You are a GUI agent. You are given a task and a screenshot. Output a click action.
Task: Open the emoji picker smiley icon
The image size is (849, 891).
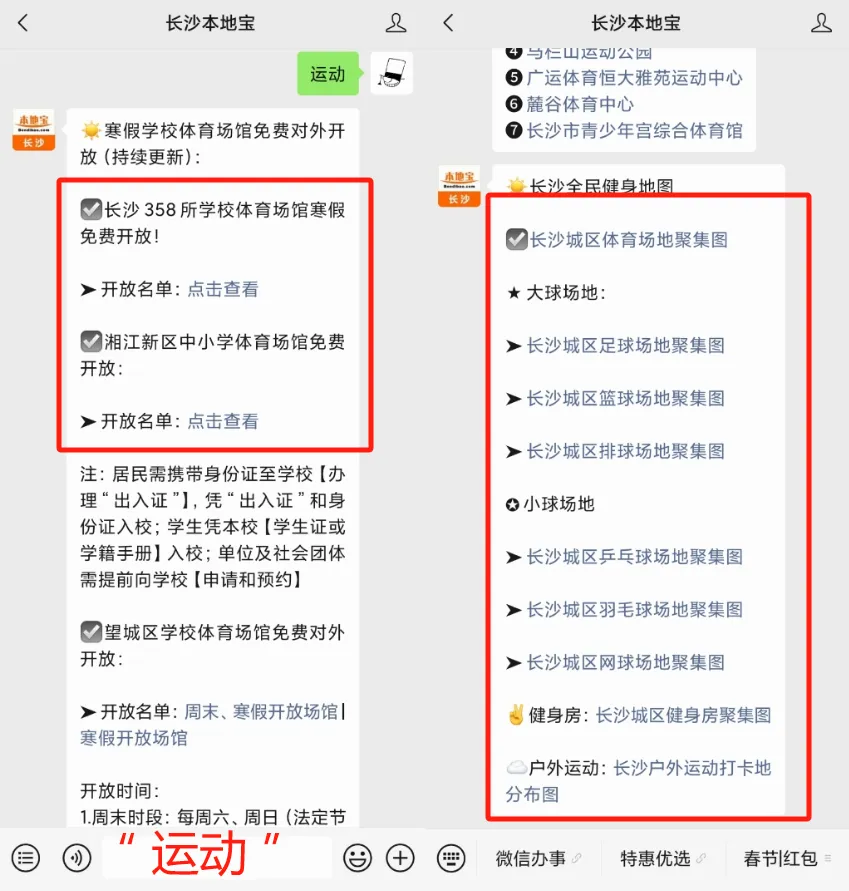(357, 857)
